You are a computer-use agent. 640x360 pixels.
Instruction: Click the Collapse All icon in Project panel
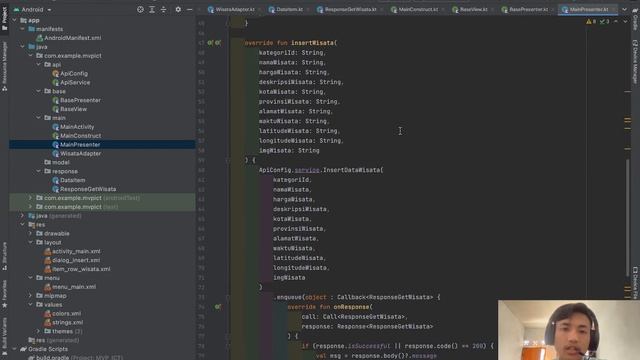tap(163, 9)
